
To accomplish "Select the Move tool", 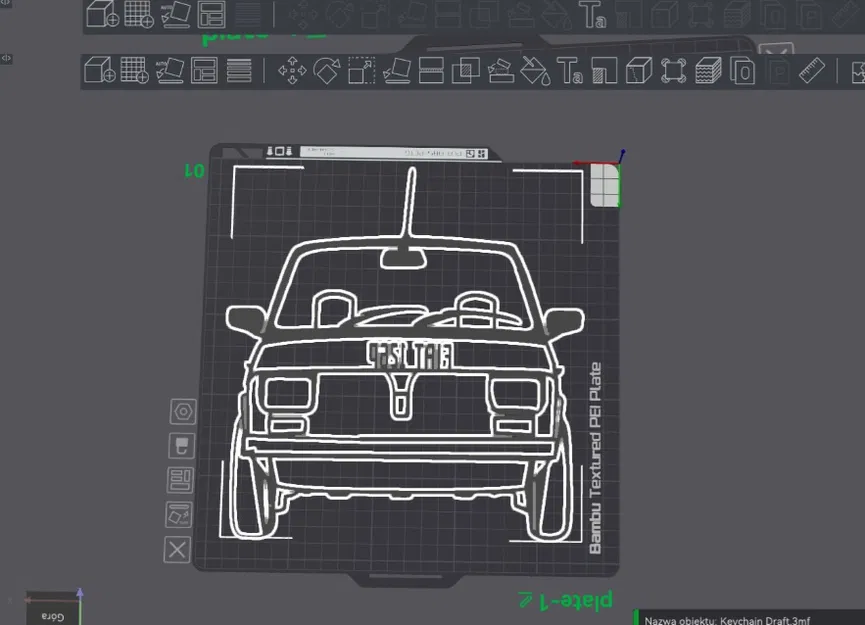I will click(x=291, y=72).
